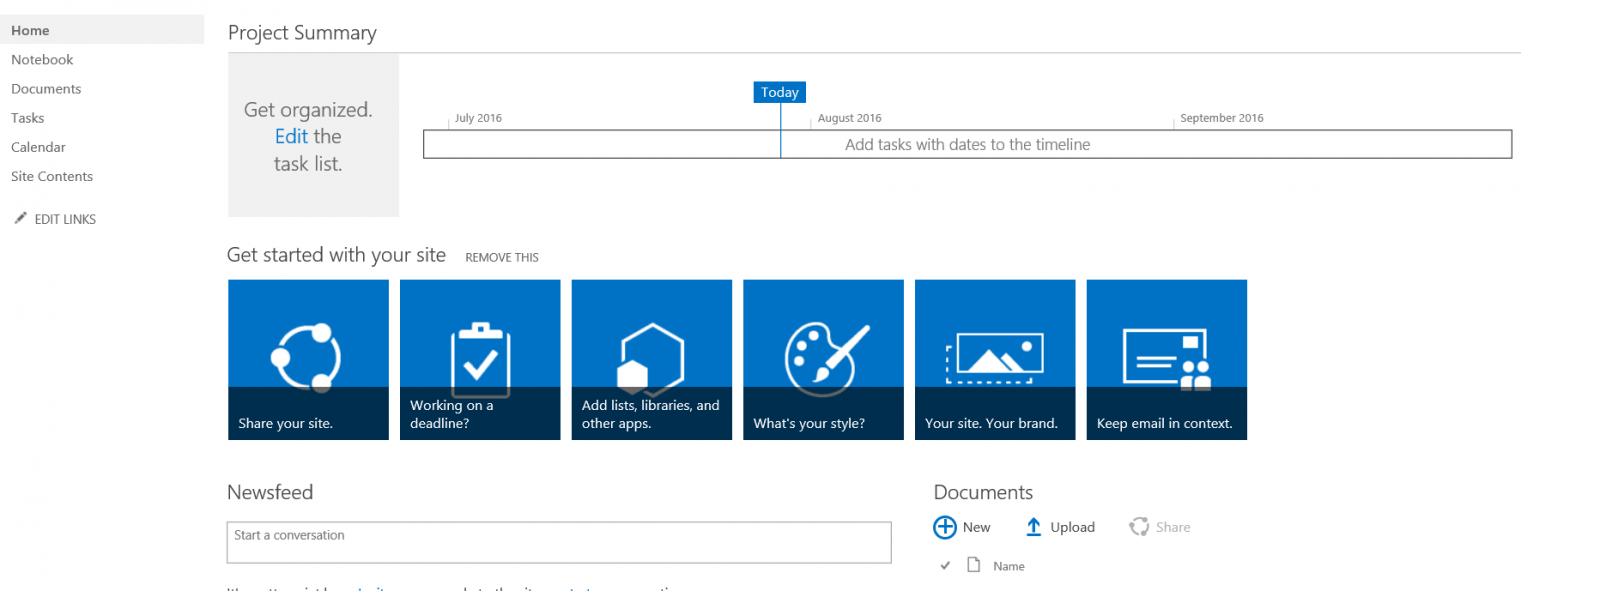The height and width of the screenshot is (591, 1600).
Task: Toggle the select-all checkmark in Documents
Action: pos(945,566)
